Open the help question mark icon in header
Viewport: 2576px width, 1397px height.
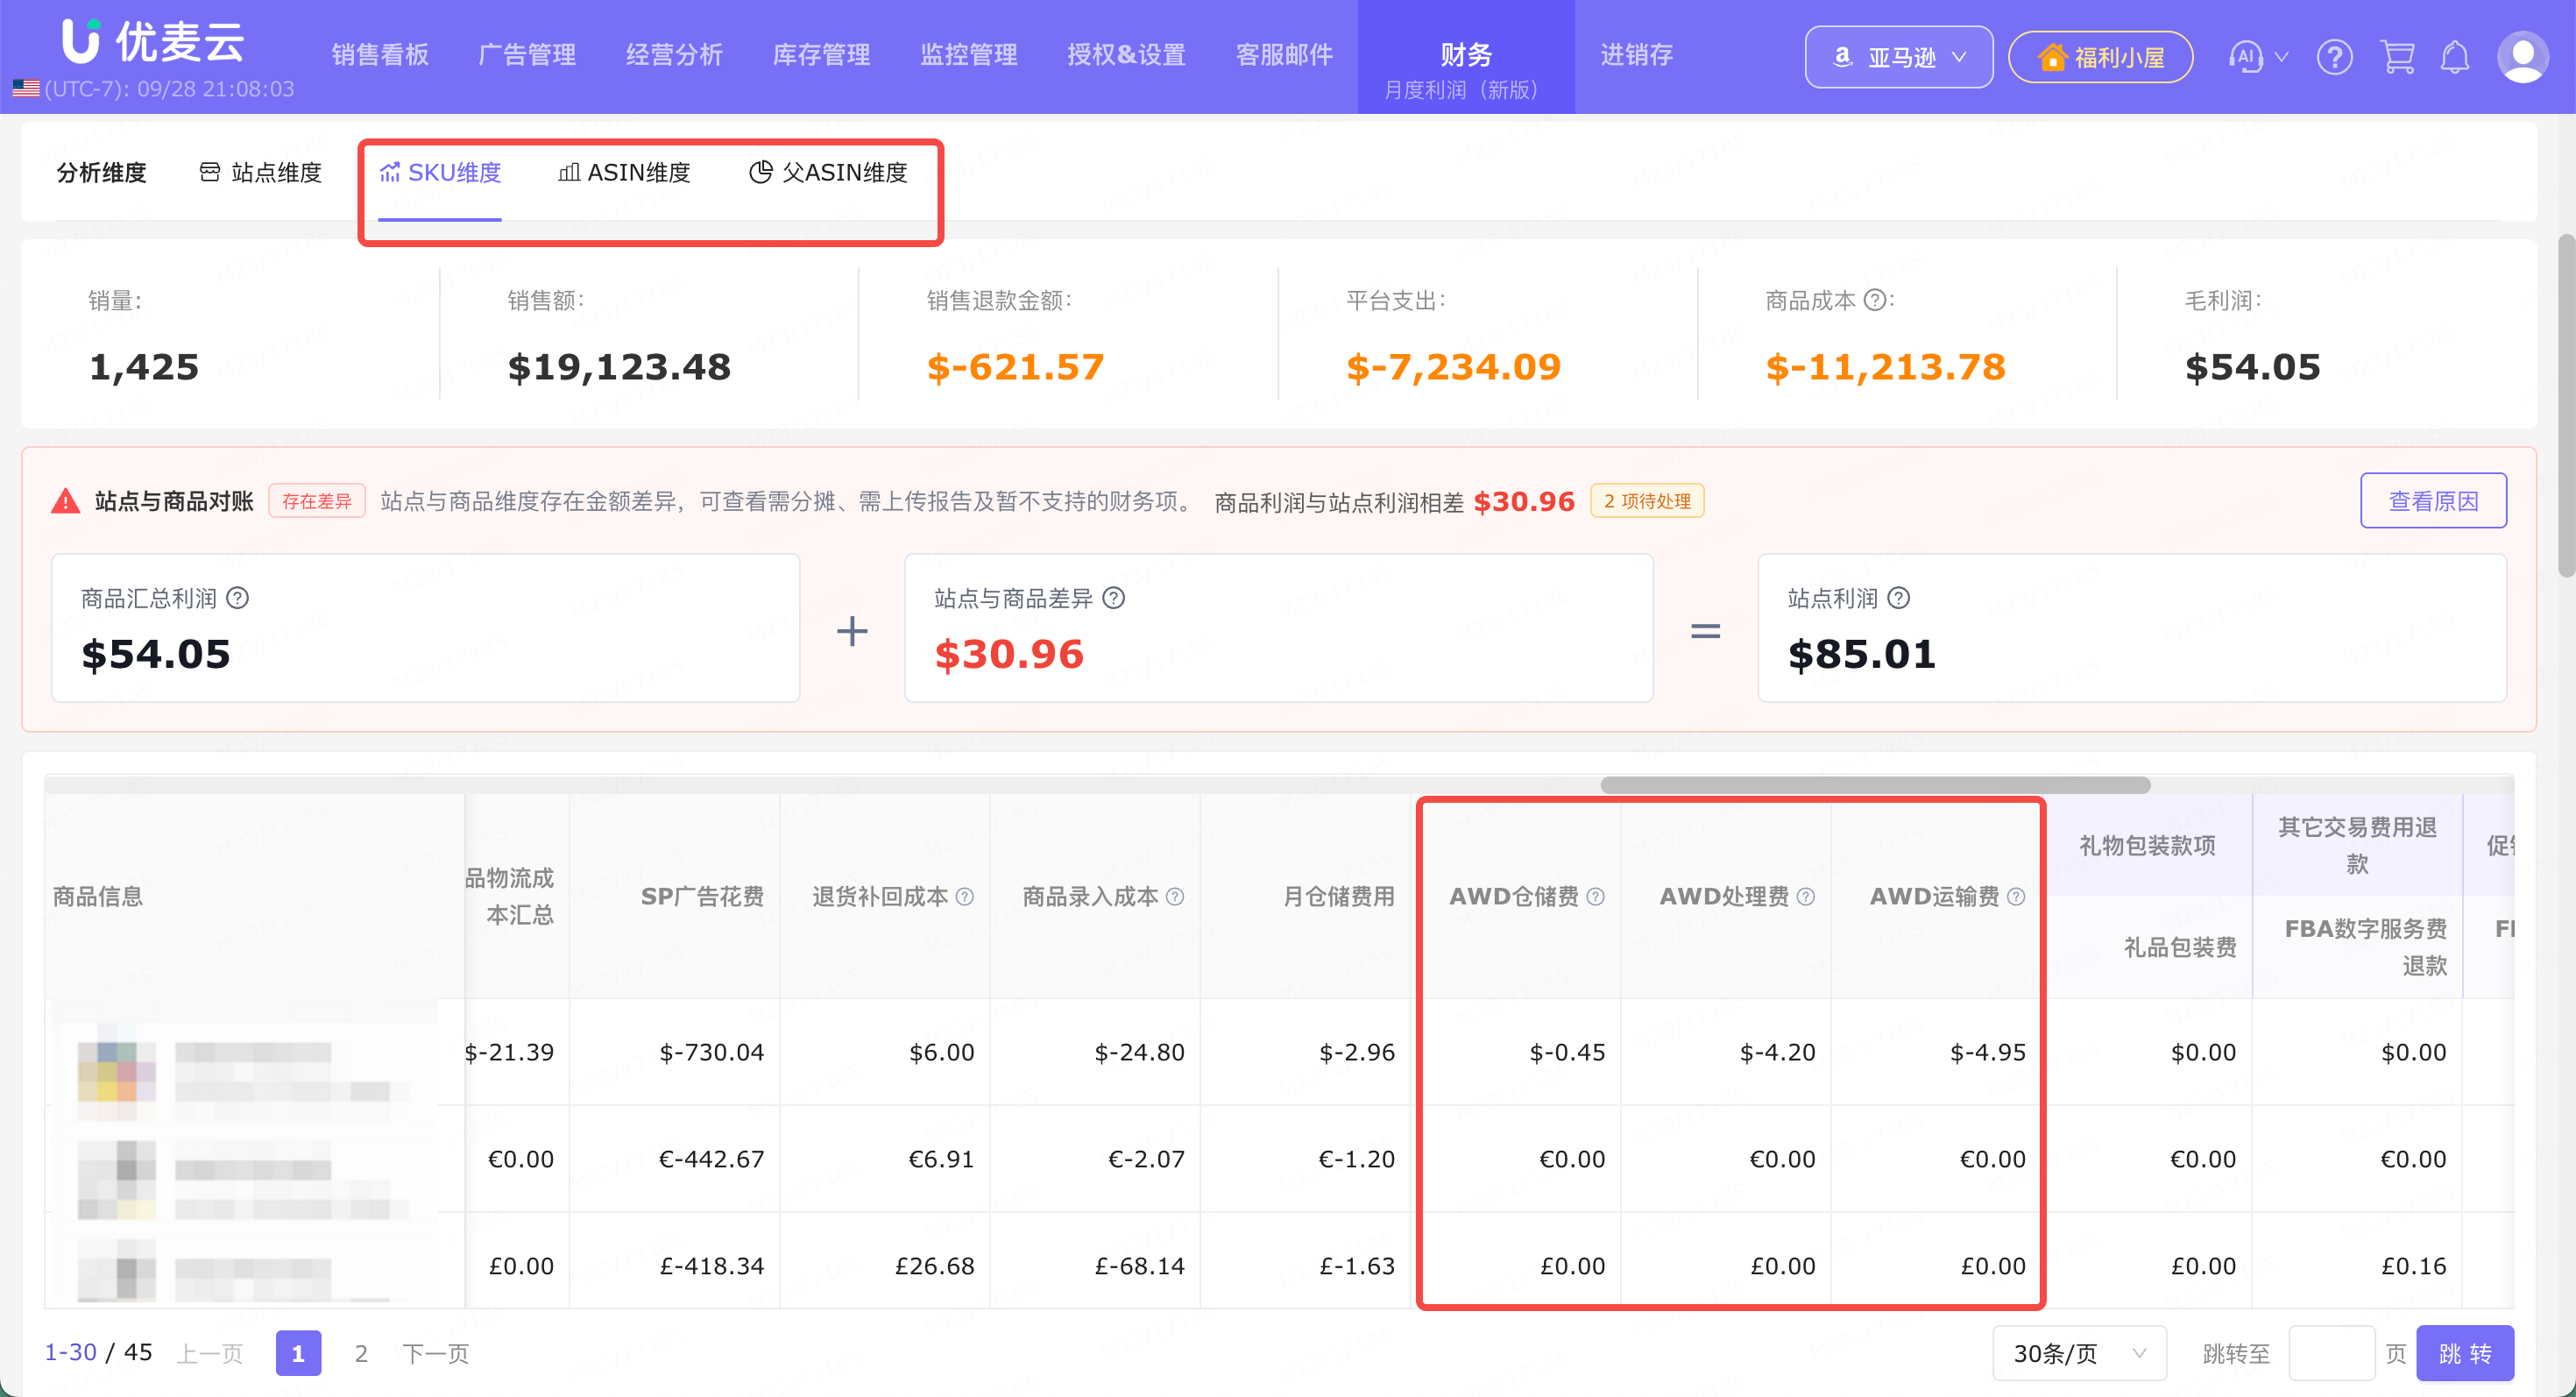[2334, 57]
